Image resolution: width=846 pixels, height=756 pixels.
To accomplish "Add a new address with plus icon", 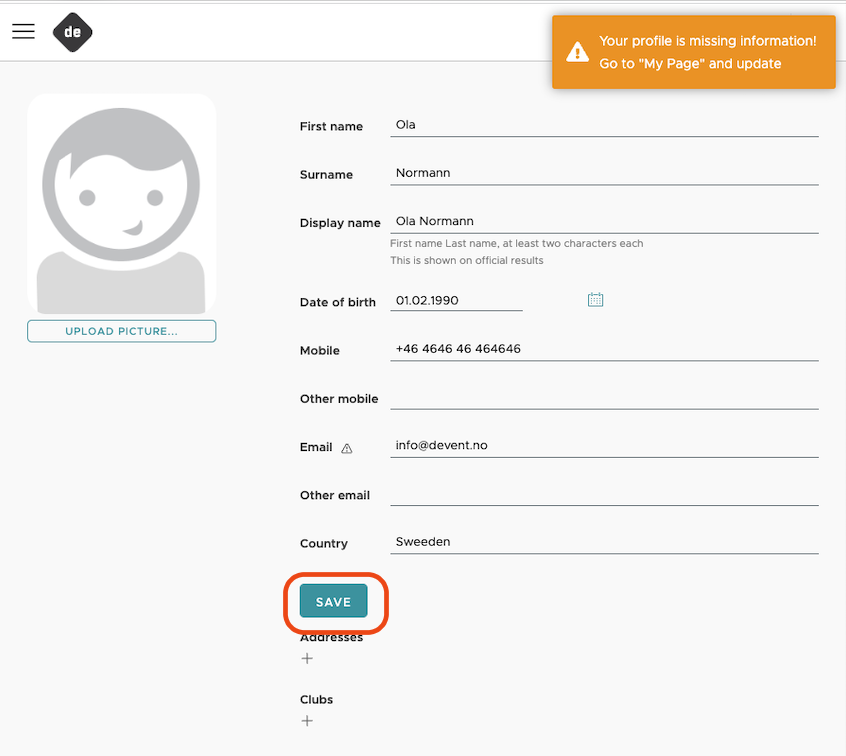I will click(307, 658).
